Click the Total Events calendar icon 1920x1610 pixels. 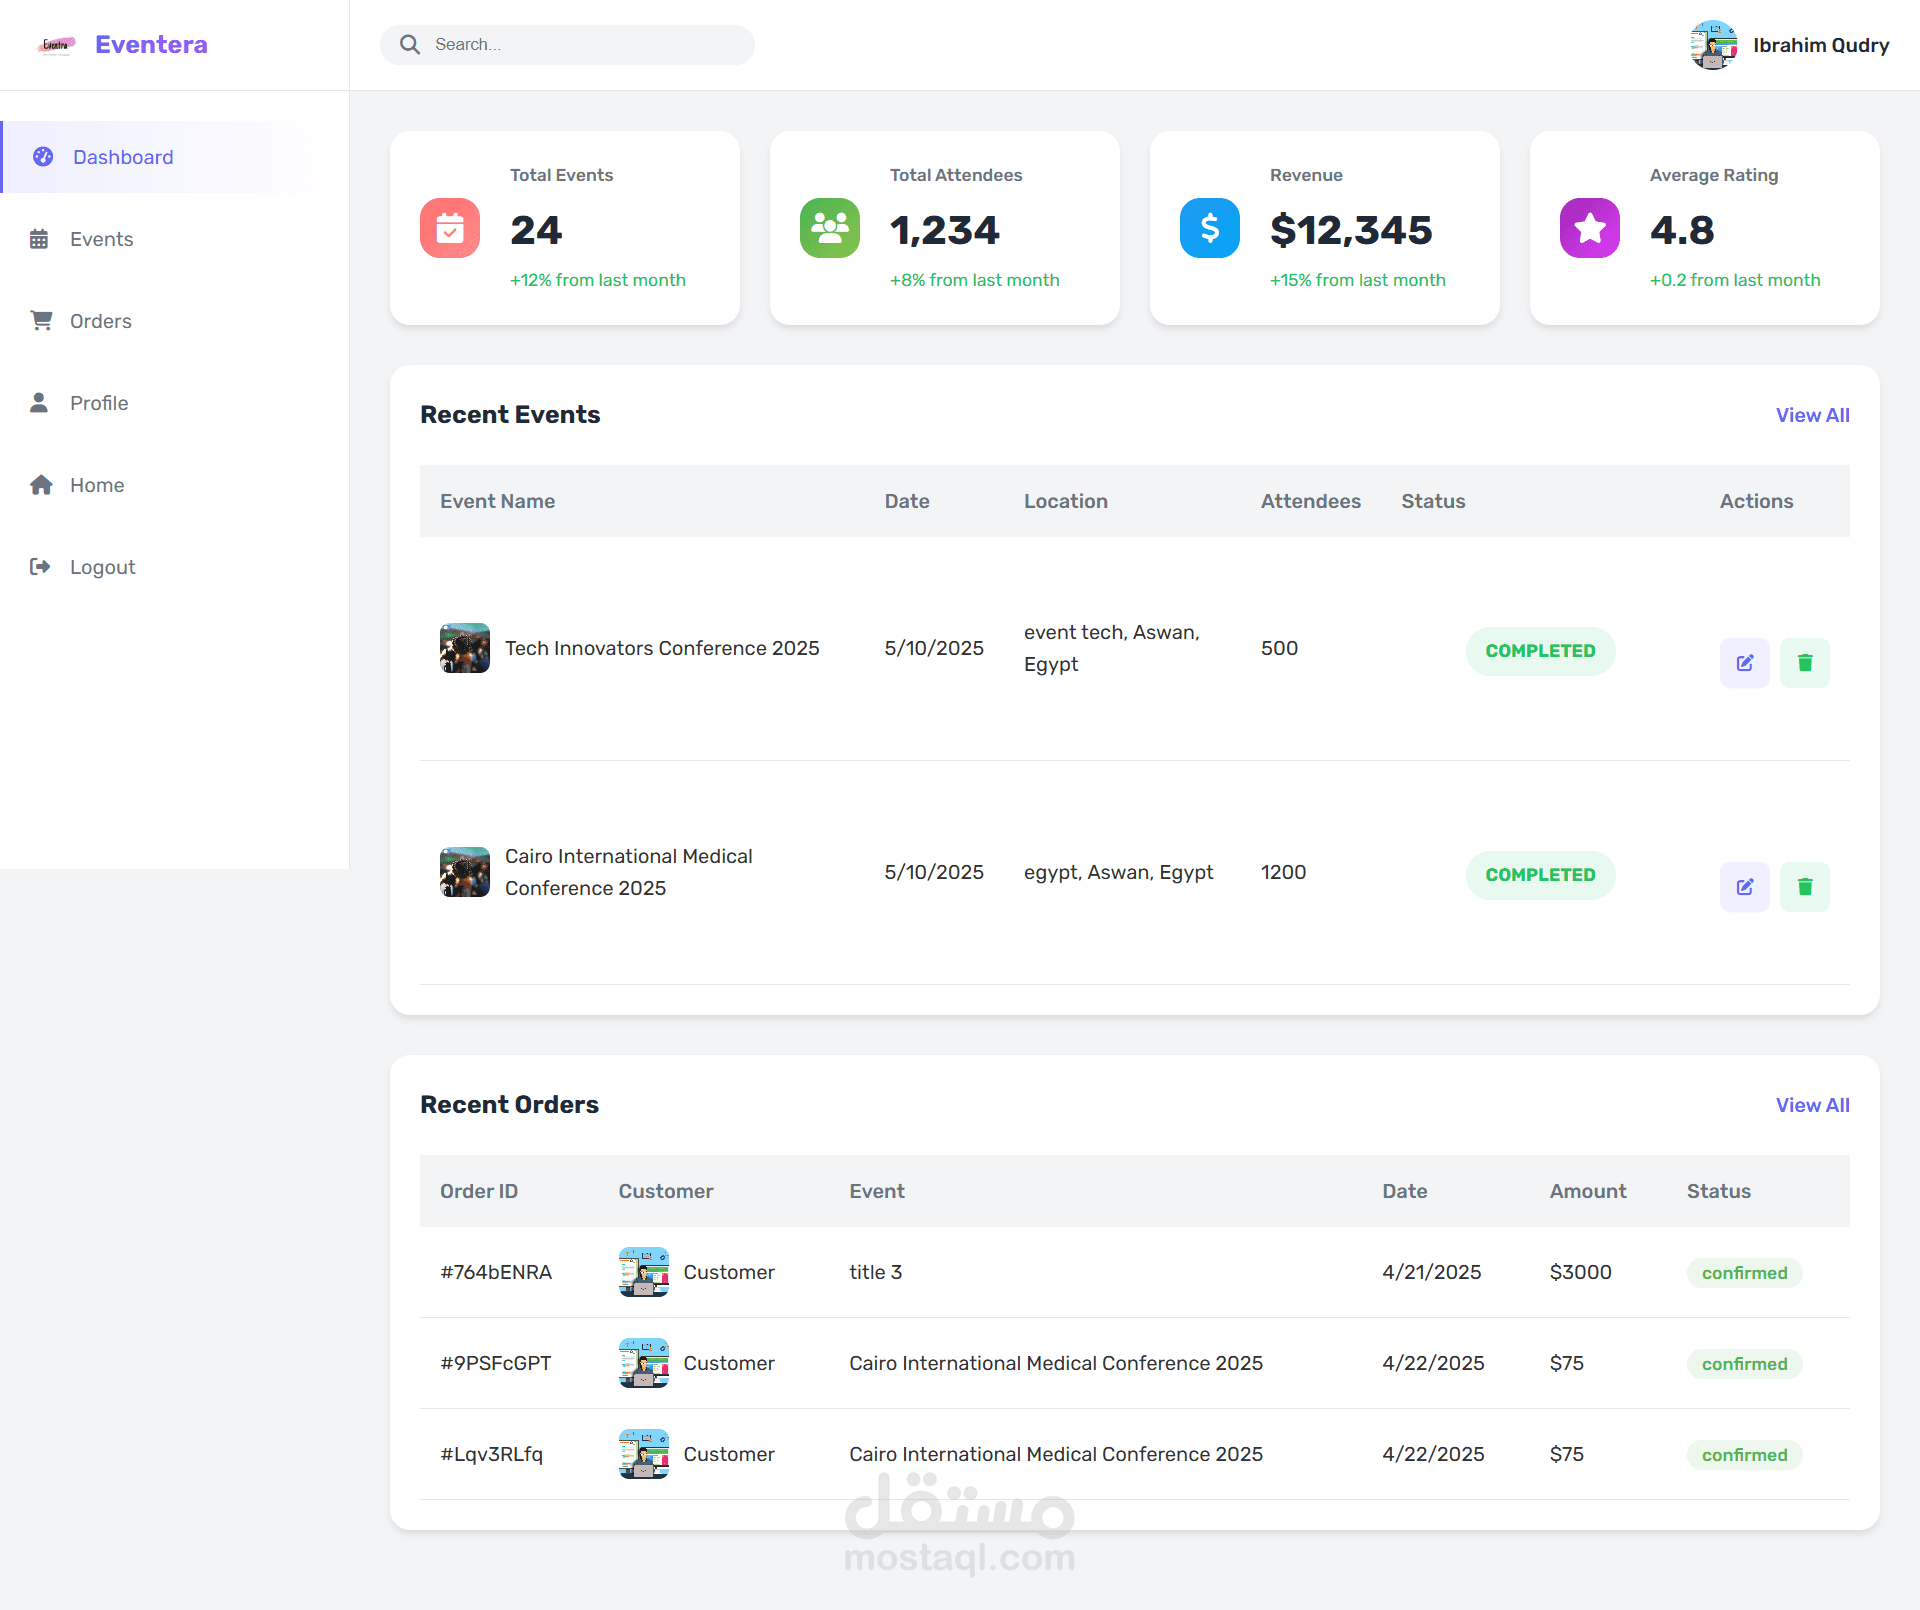click(450, 228)
